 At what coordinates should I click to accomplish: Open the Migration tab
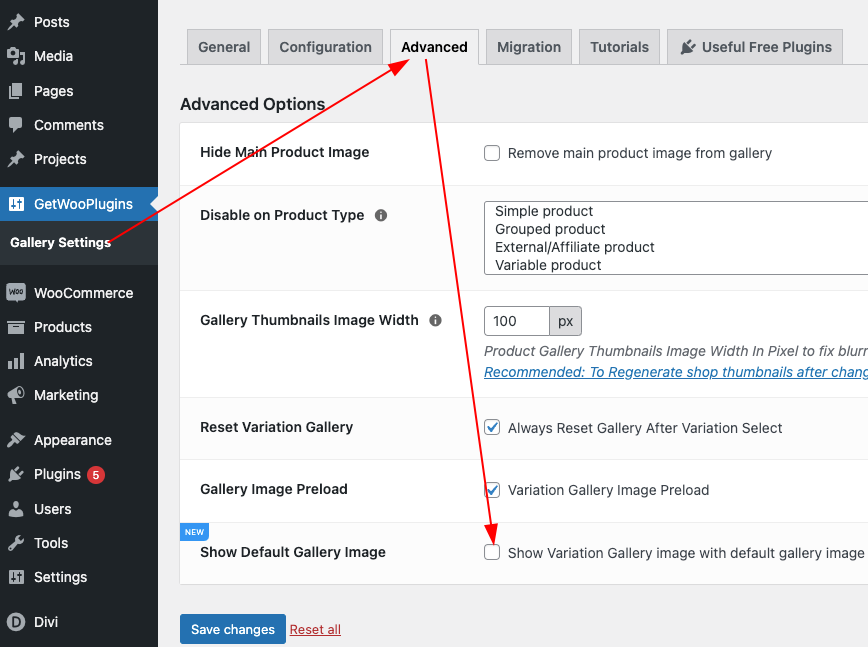(x=529, y=47)
